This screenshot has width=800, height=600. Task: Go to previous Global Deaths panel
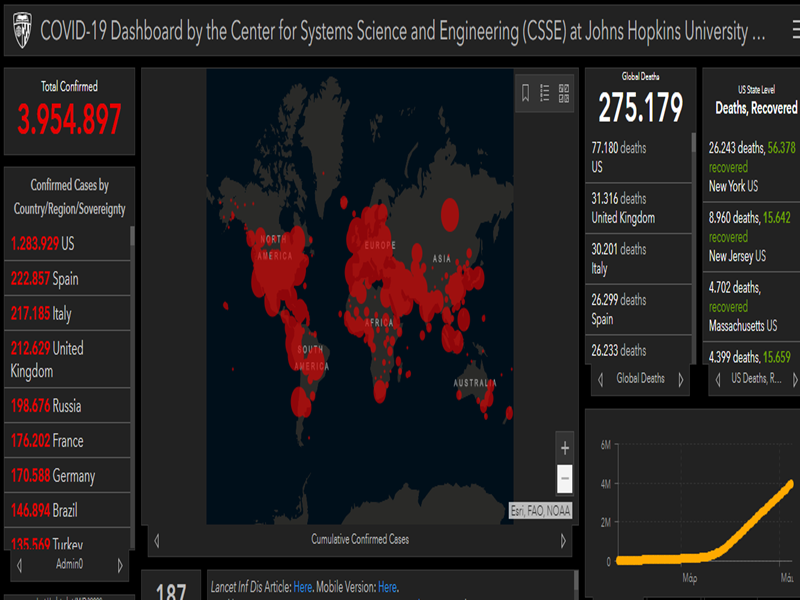(x=600, y=379)
